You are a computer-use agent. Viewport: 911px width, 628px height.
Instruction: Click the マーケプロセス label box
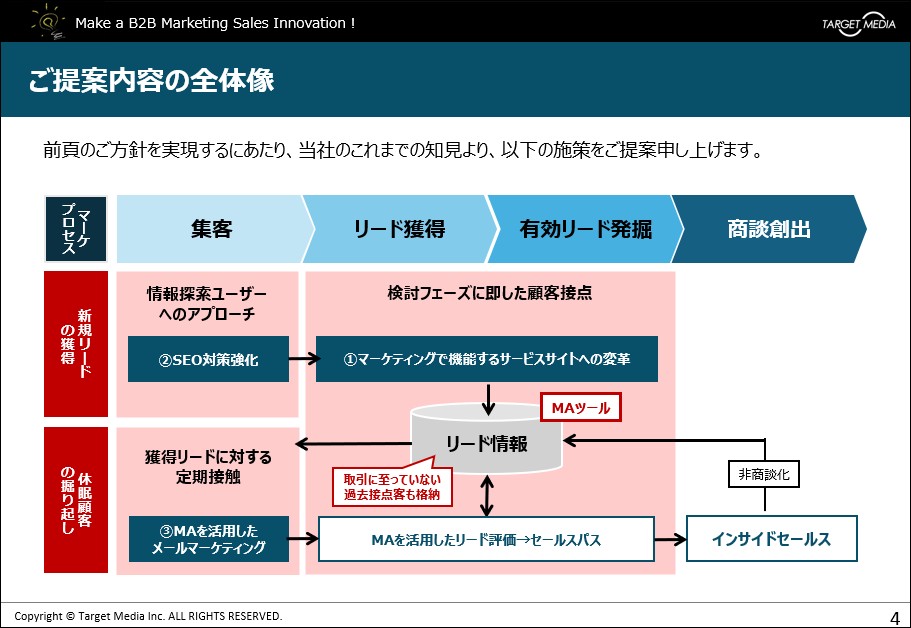click(76, 229)
